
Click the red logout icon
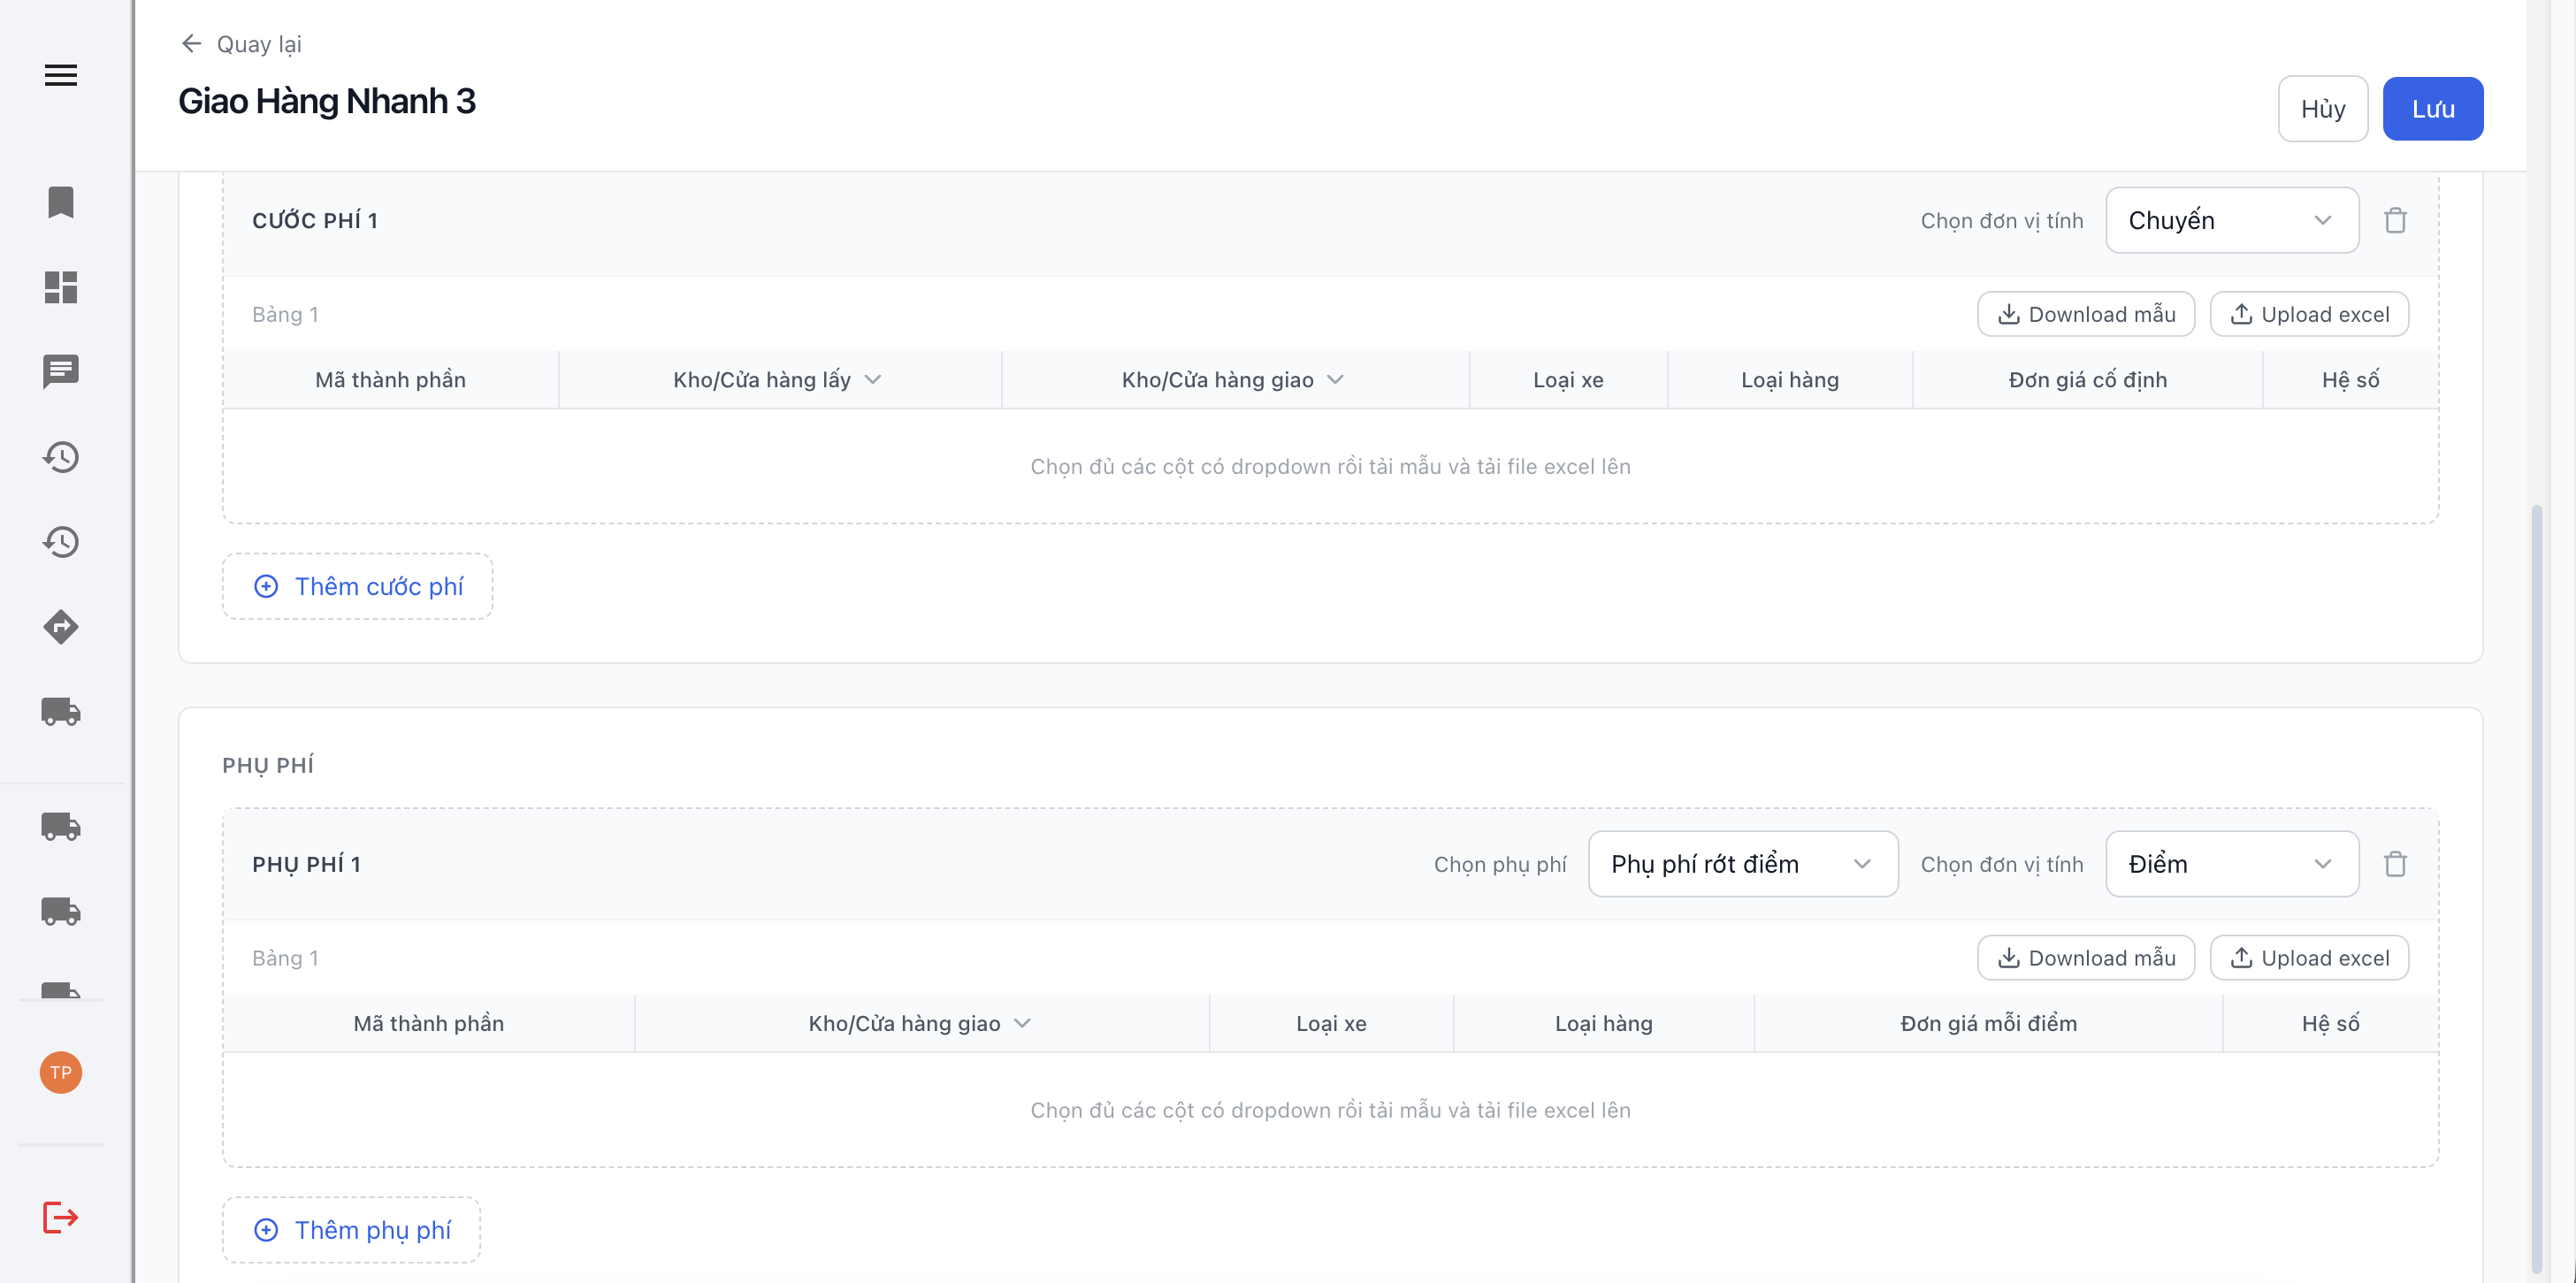[61, 1217]
